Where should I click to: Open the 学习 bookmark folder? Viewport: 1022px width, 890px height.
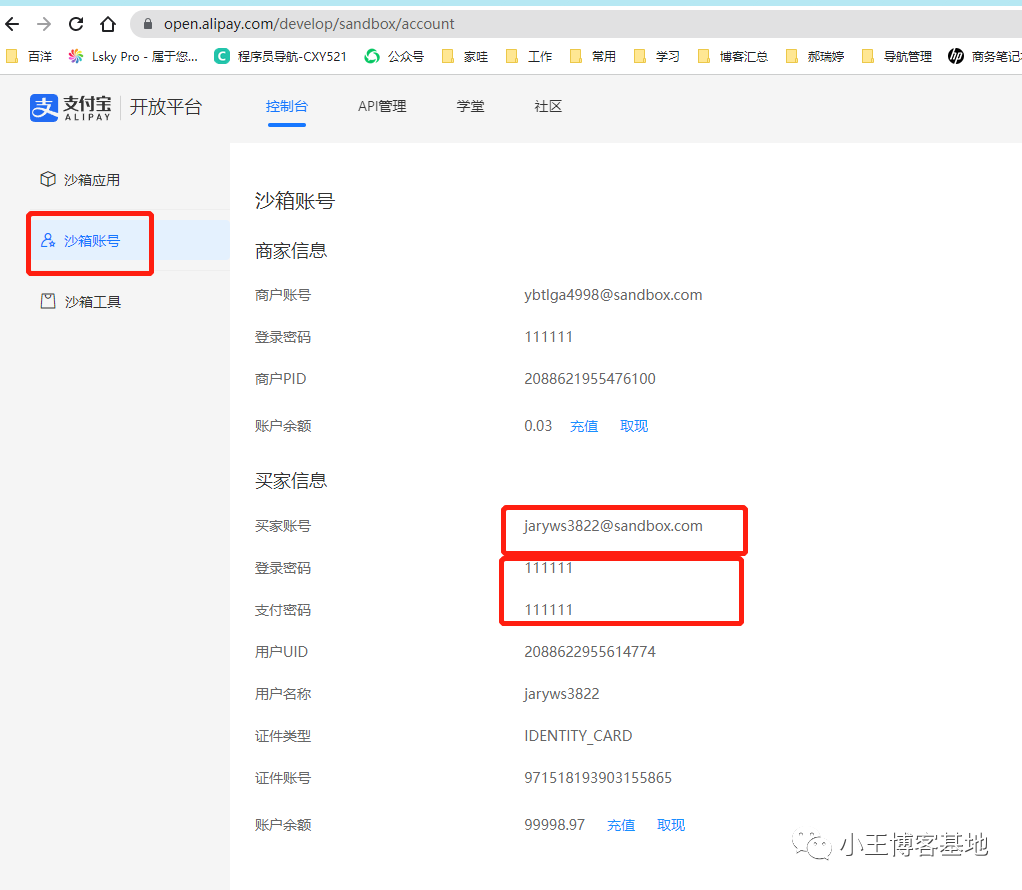[x=656, y=57]
